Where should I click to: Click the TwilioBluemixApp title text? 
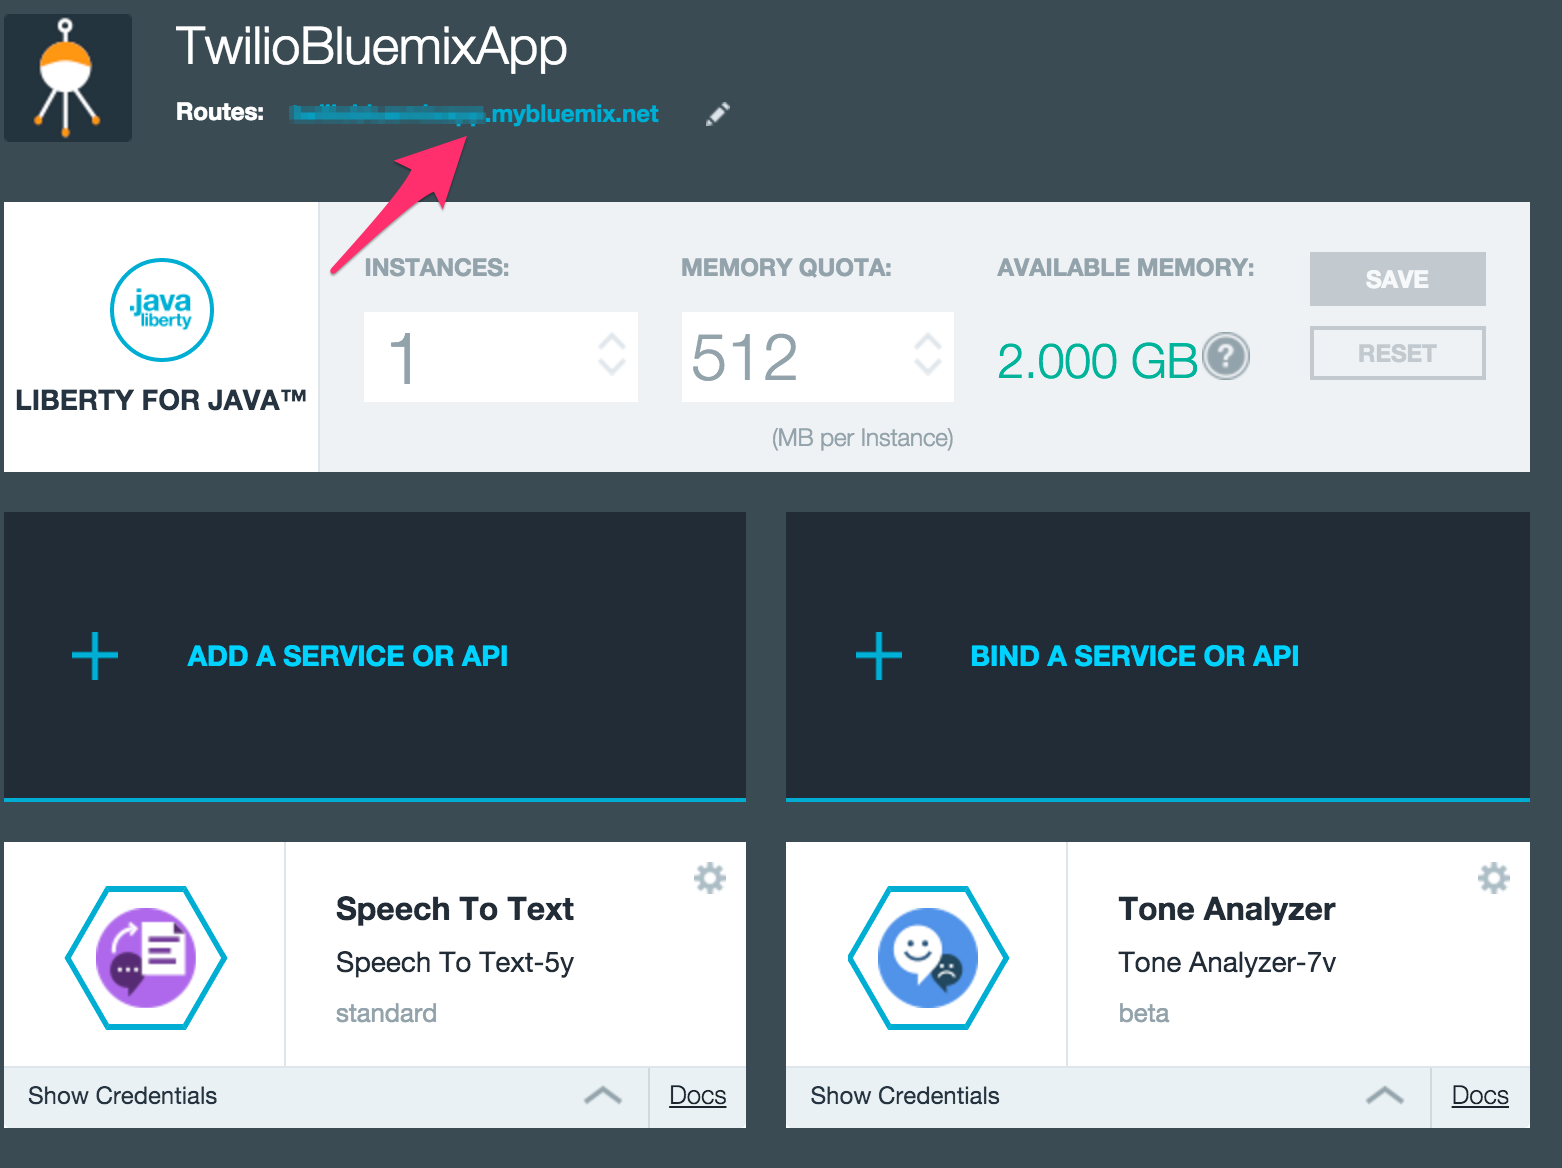[x=372, y=48]
